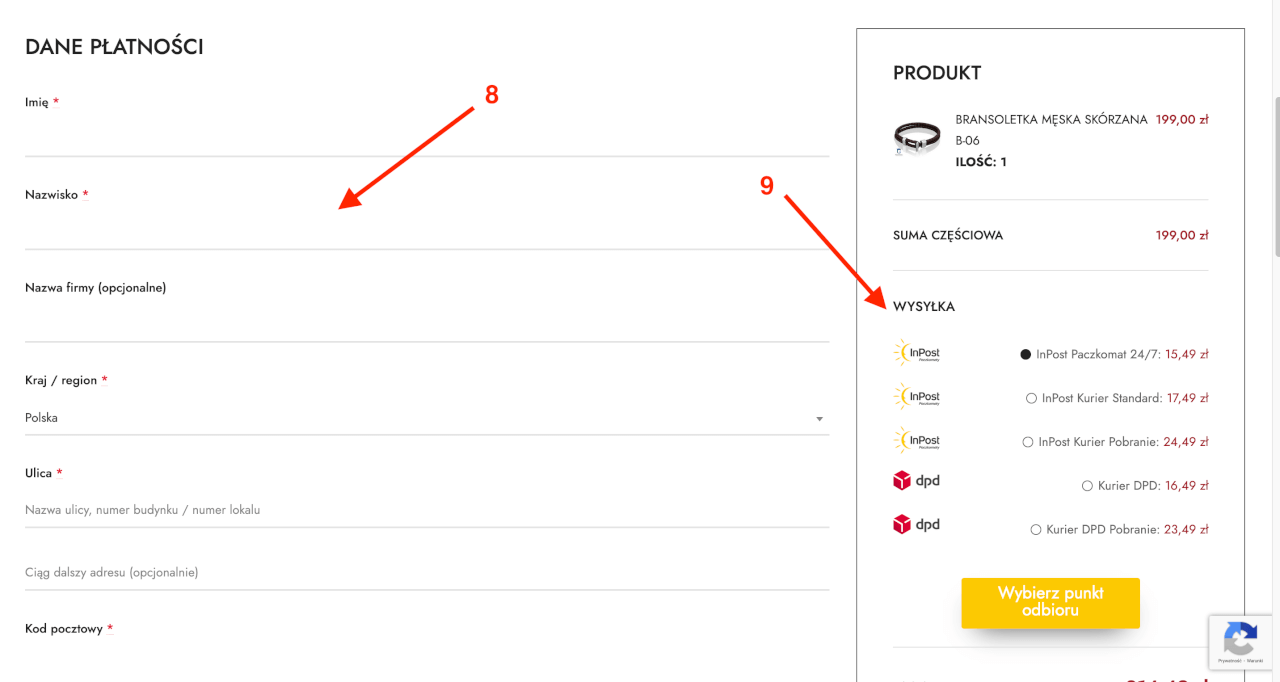Viewport: 1280px width, 682px height.
Task: Open the Polska country selector
Action: click(420, 418)
